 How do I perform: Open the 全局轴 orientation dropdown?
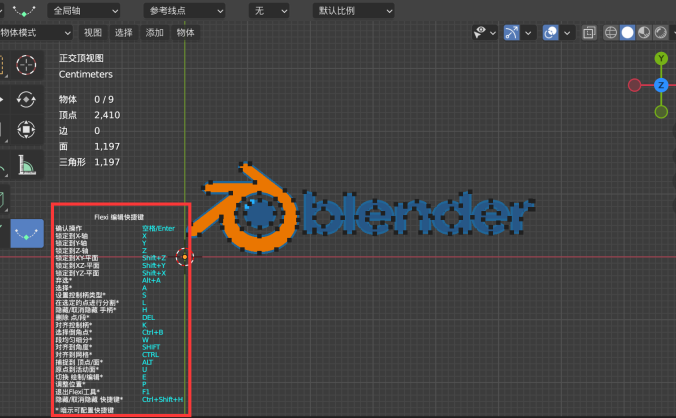84,11
